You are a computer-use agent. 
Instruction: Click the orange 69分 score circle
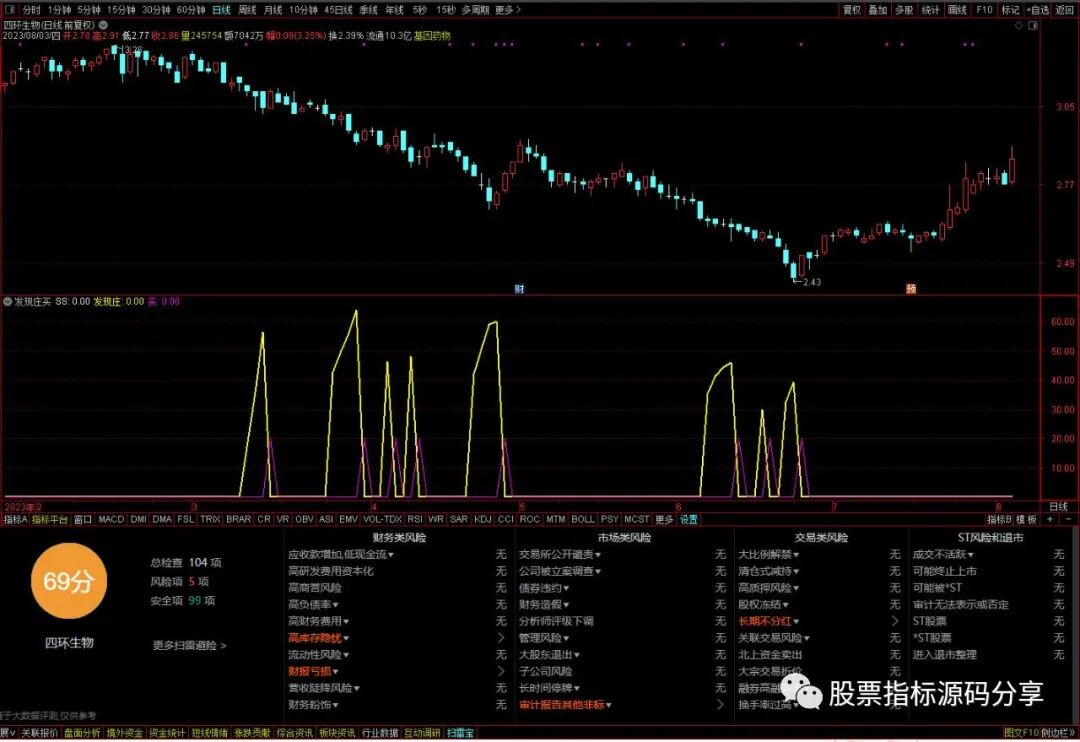[69, 581]
